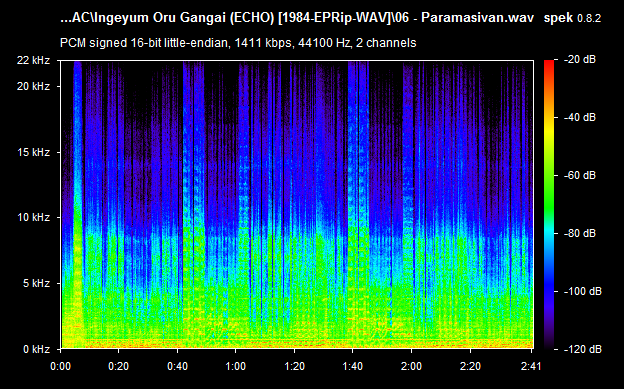Click the 1:40 time axis marker

353,366
